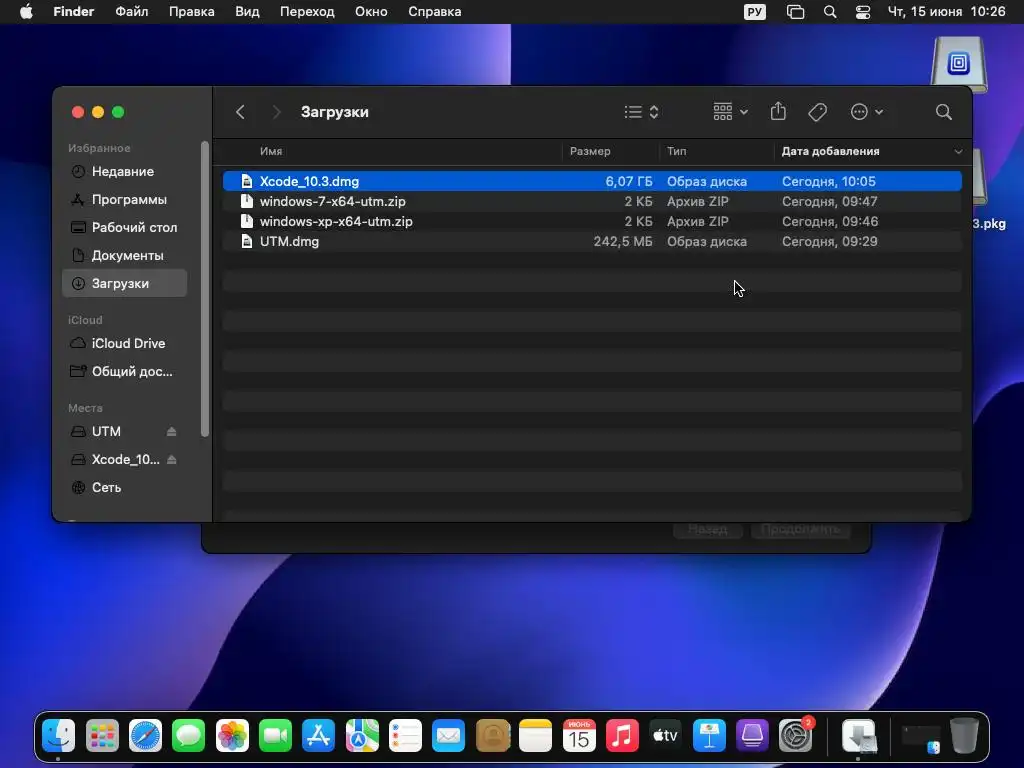Go forward in Finder navigation
Image resolution: width=1024 pixels, height=768 pixels.
click(276, 112)
